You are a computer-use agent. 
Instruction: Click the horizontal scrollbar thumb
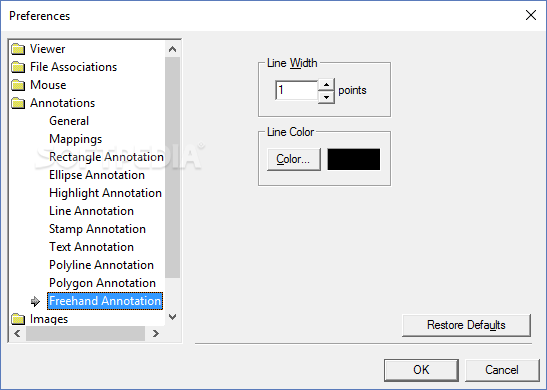pos(85,334)
